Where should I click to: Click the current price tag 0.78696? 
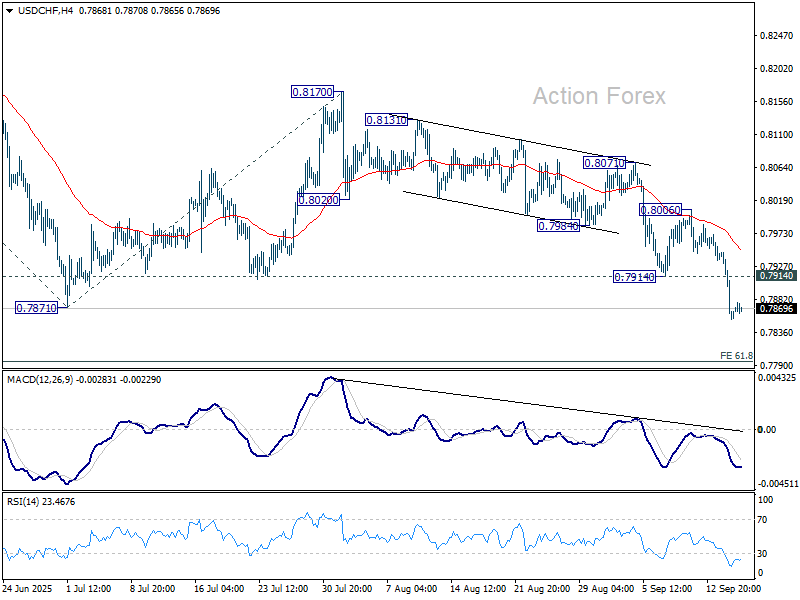[777, 308]
